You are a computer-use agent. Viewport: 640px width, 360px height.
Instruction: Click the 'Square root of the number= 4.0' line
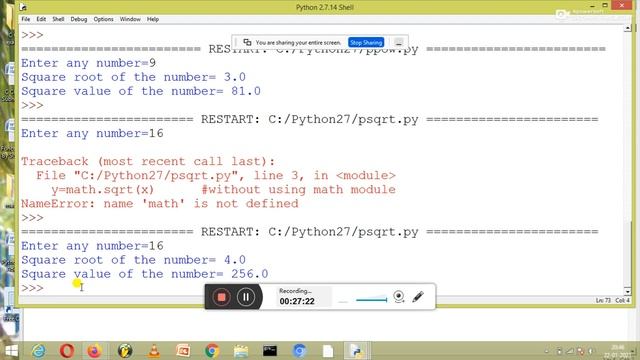(133, 260)
